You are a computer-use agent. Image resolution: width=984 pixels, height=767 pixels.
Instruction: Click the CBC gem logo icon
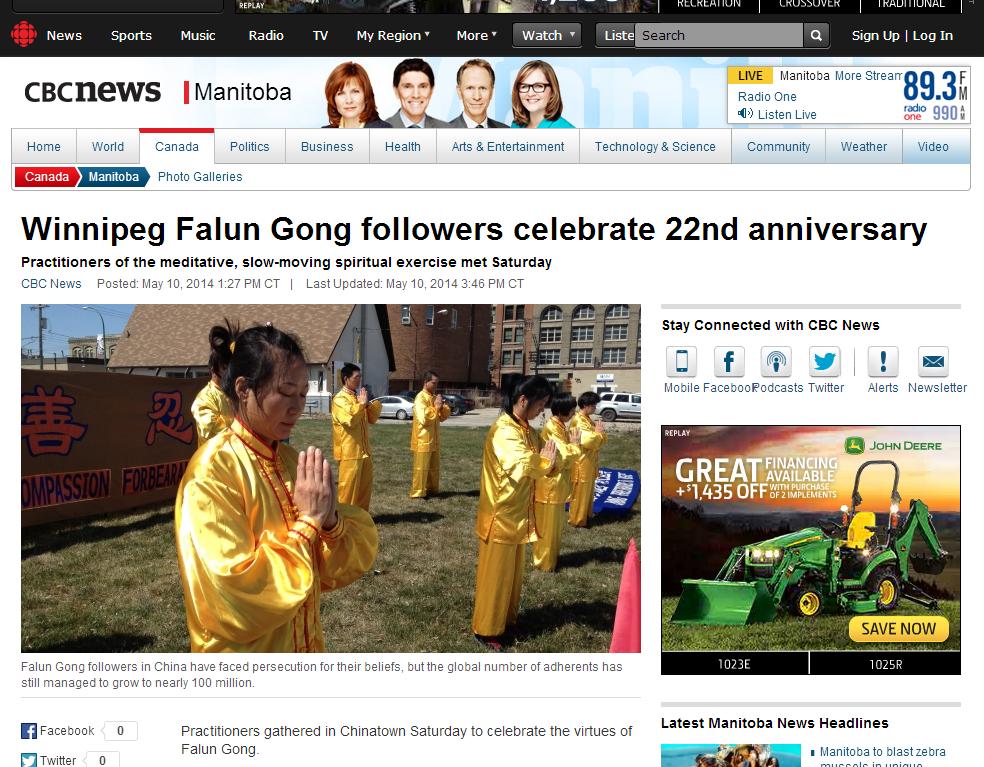coord(24,35)
